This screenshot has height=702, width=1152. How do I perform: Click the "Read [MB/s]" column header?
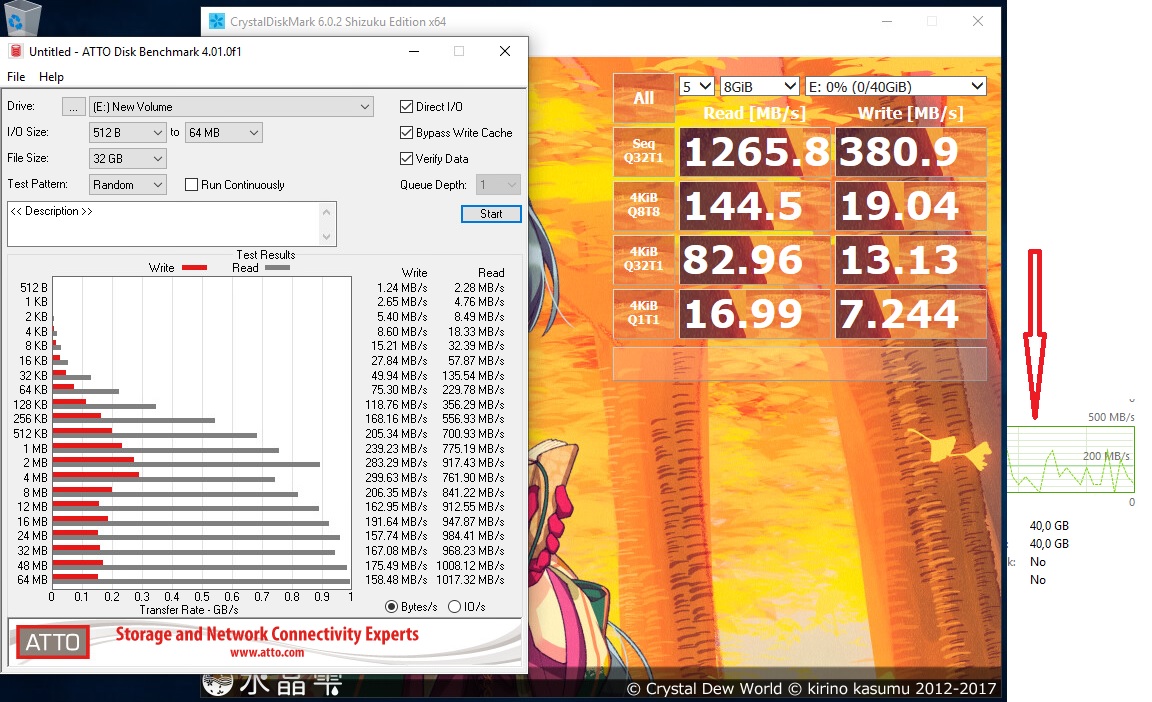tap(755, 113)
